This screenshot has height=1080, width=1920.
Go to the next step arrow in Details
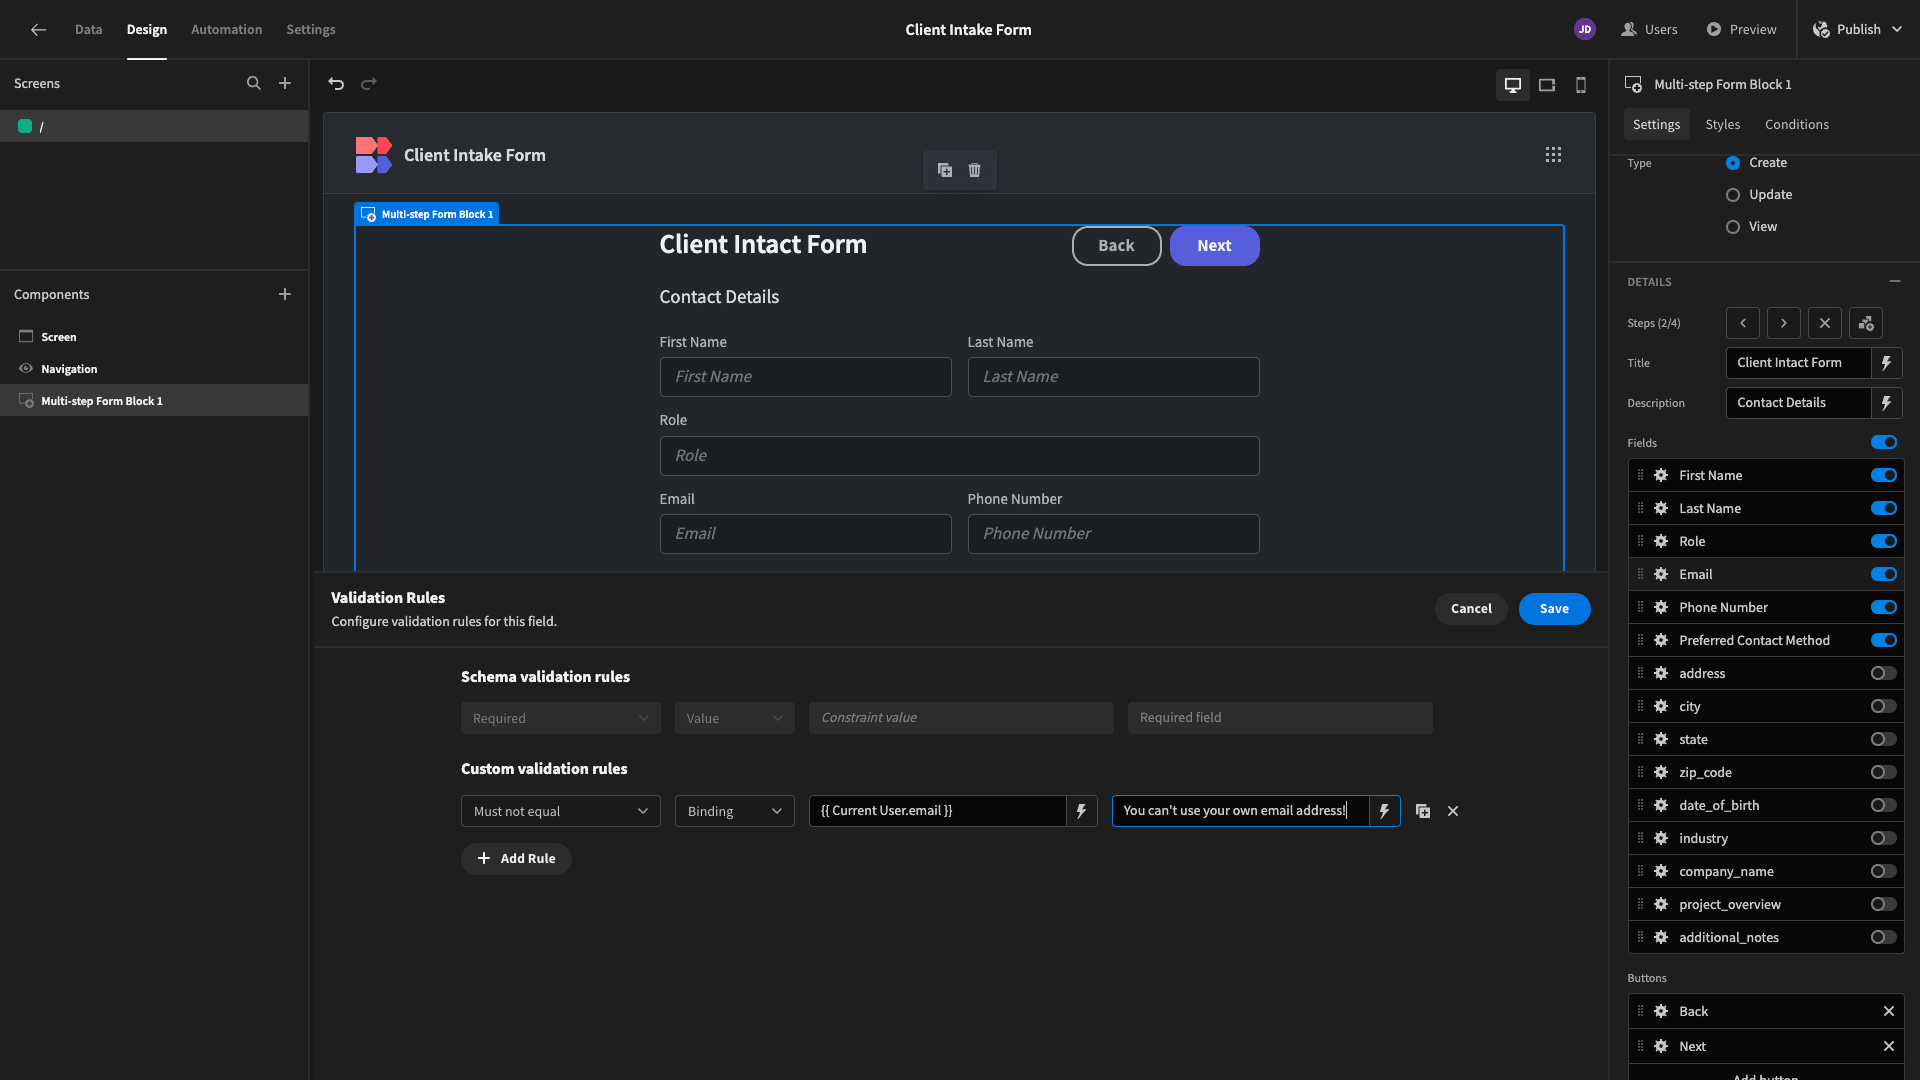(1784, 323)
